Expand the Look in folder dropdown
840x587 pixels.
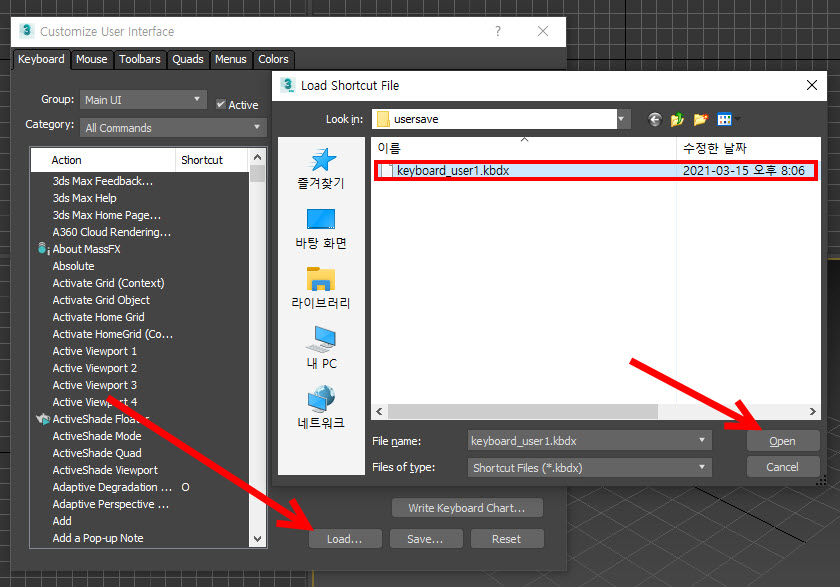point(621,119)
